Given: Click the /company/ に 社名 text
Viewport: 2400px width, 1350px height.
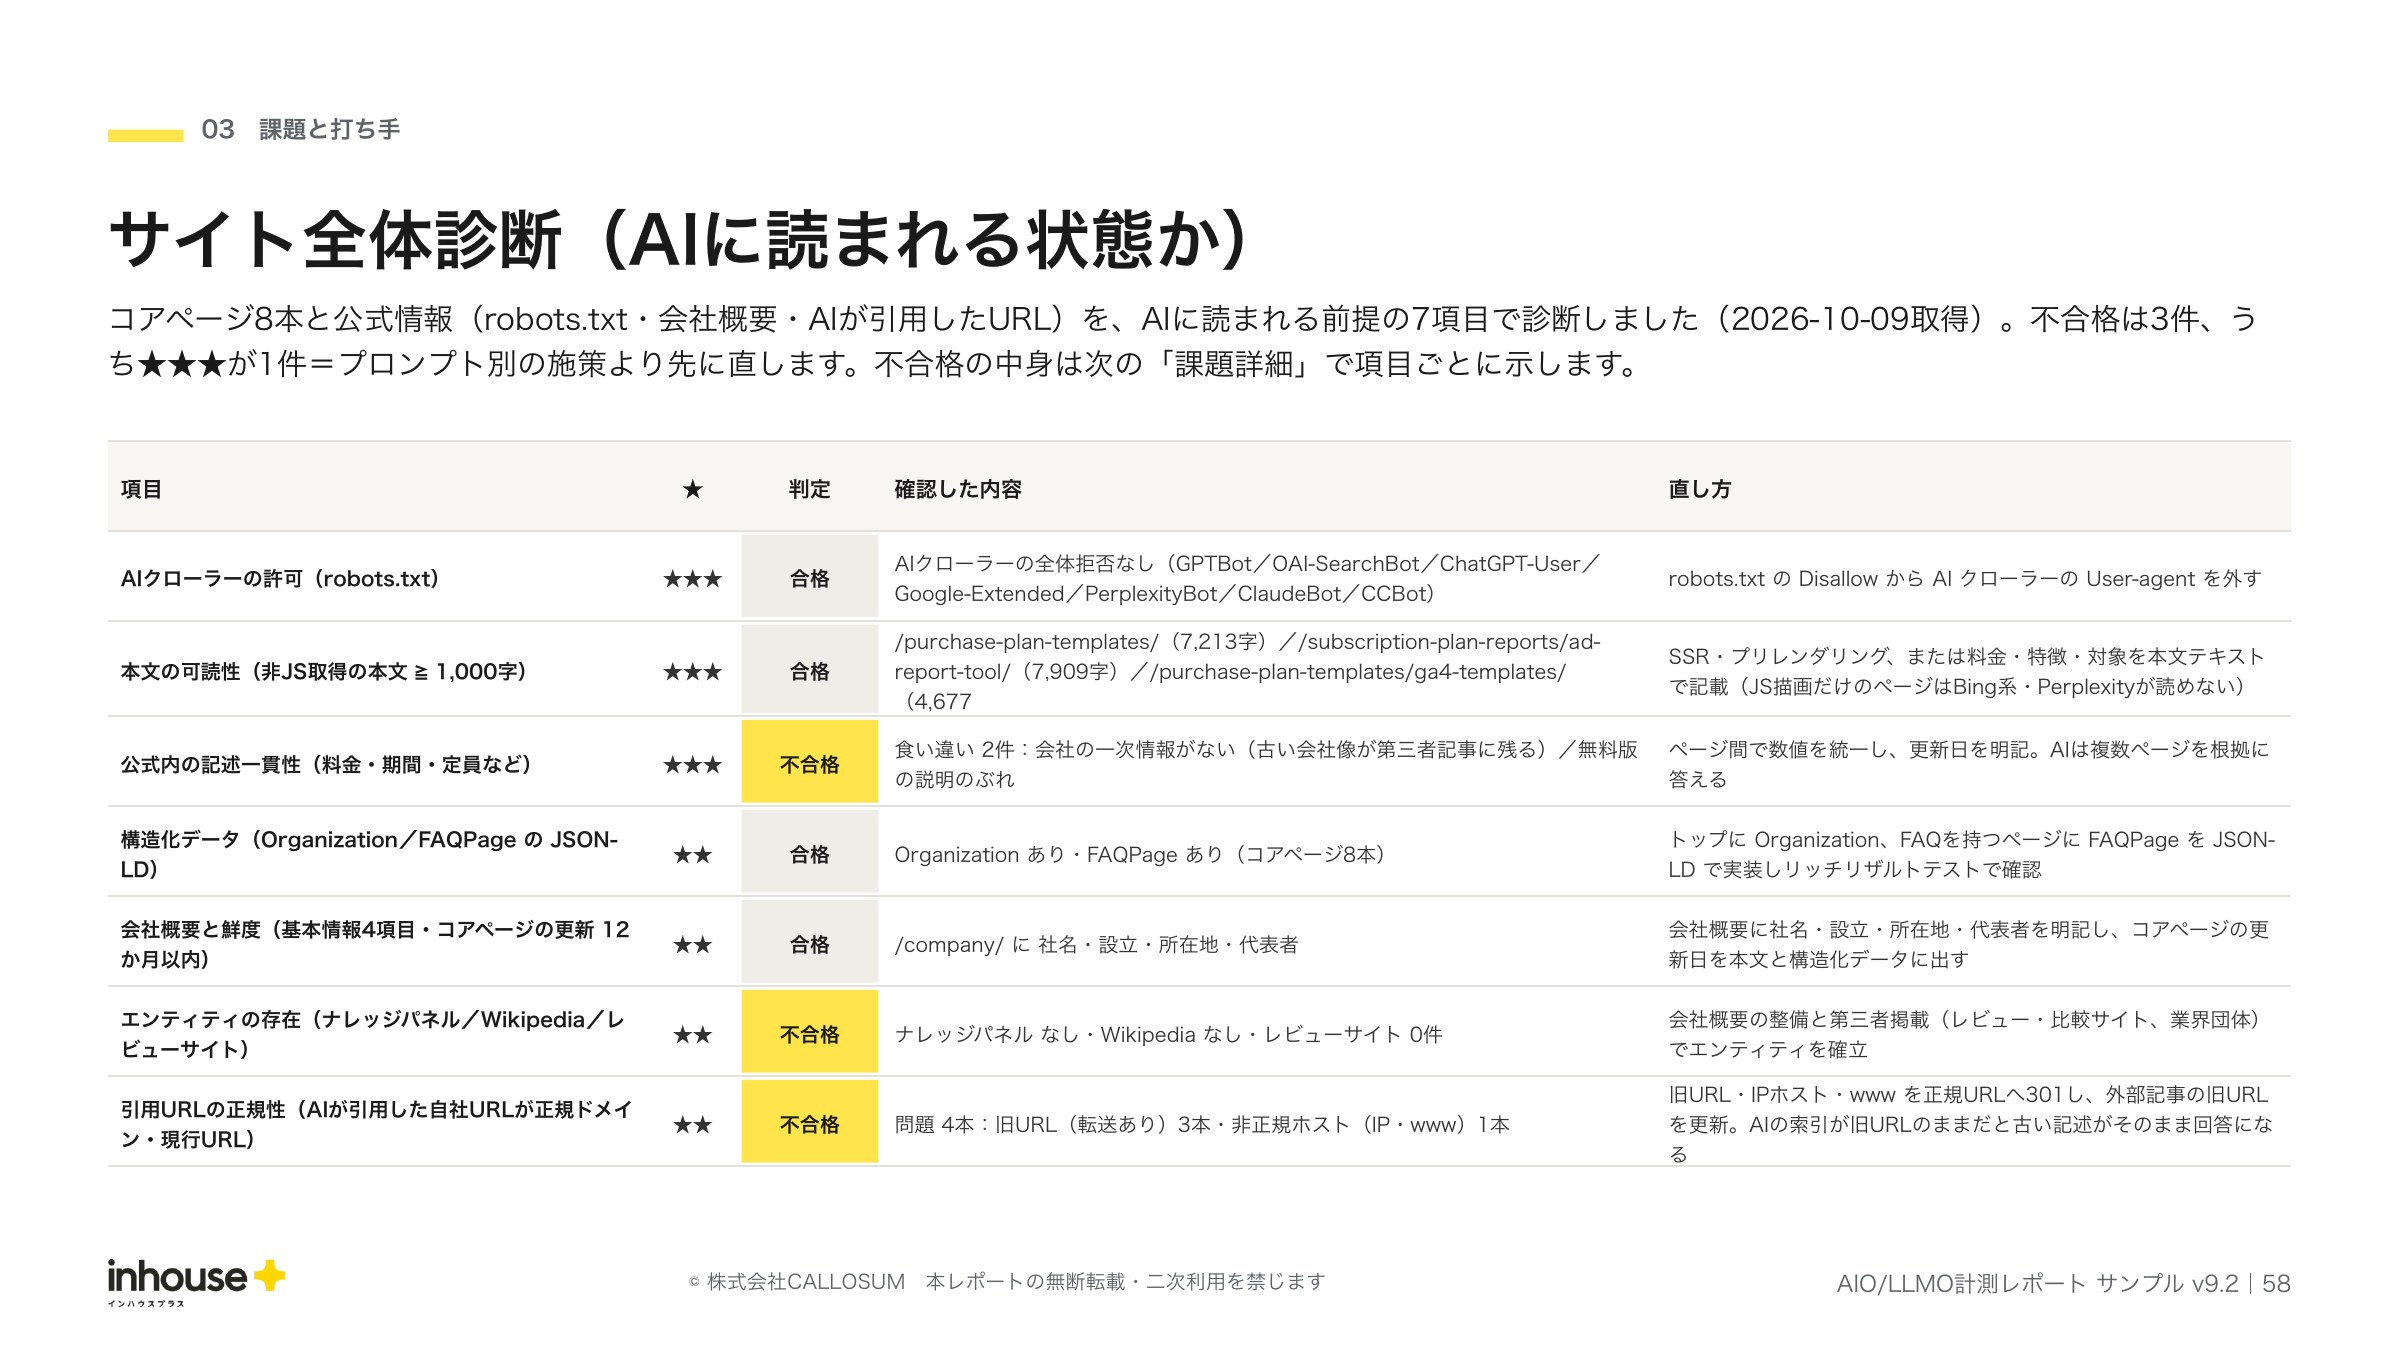Looking at the screenshot, I should pyautogui.click(x=1096, y=945).
